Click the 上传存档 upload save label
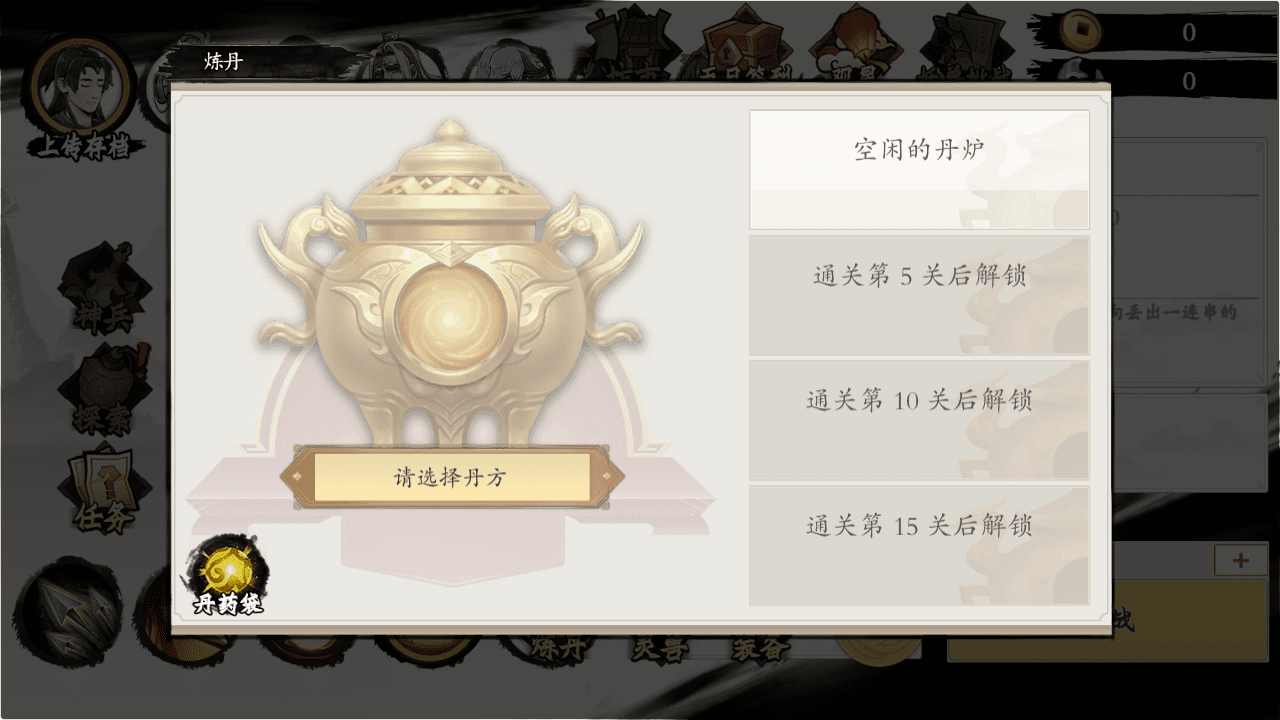Screen dimensions: 1280x720 (84, 147)
